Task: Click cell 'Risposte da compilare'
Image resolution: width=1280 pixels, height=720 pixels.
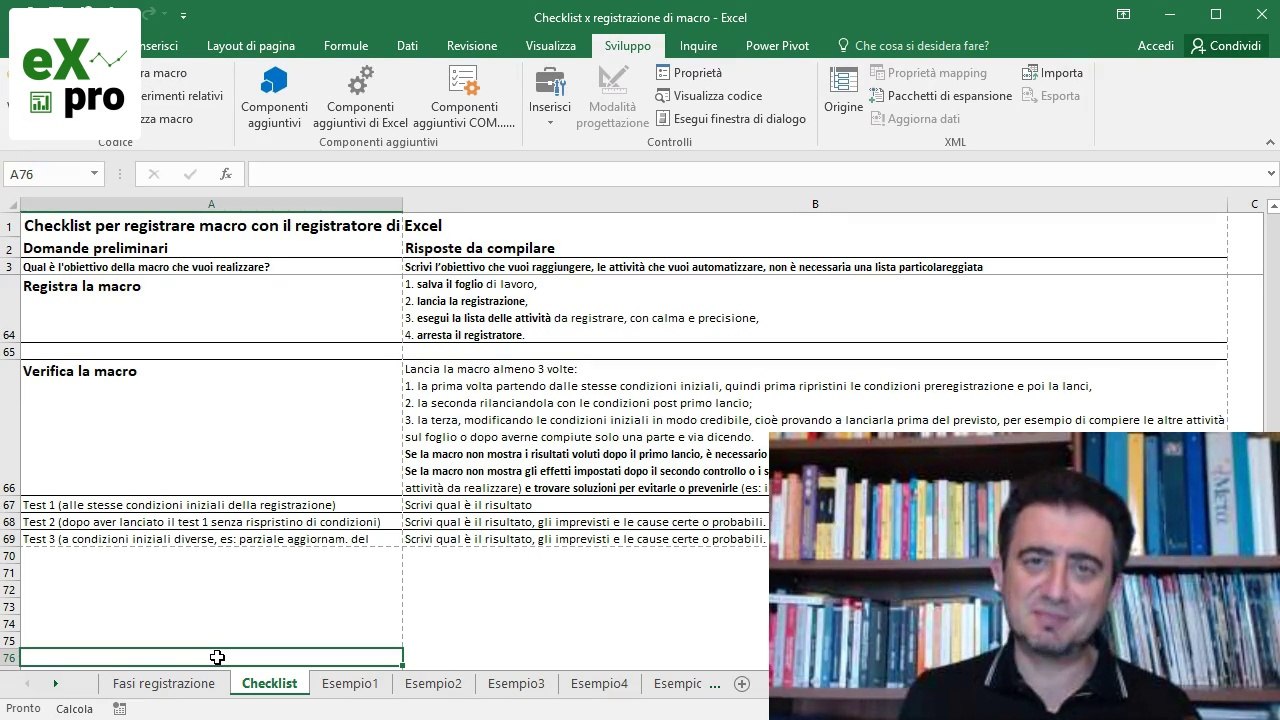Action: coord(815,248)
